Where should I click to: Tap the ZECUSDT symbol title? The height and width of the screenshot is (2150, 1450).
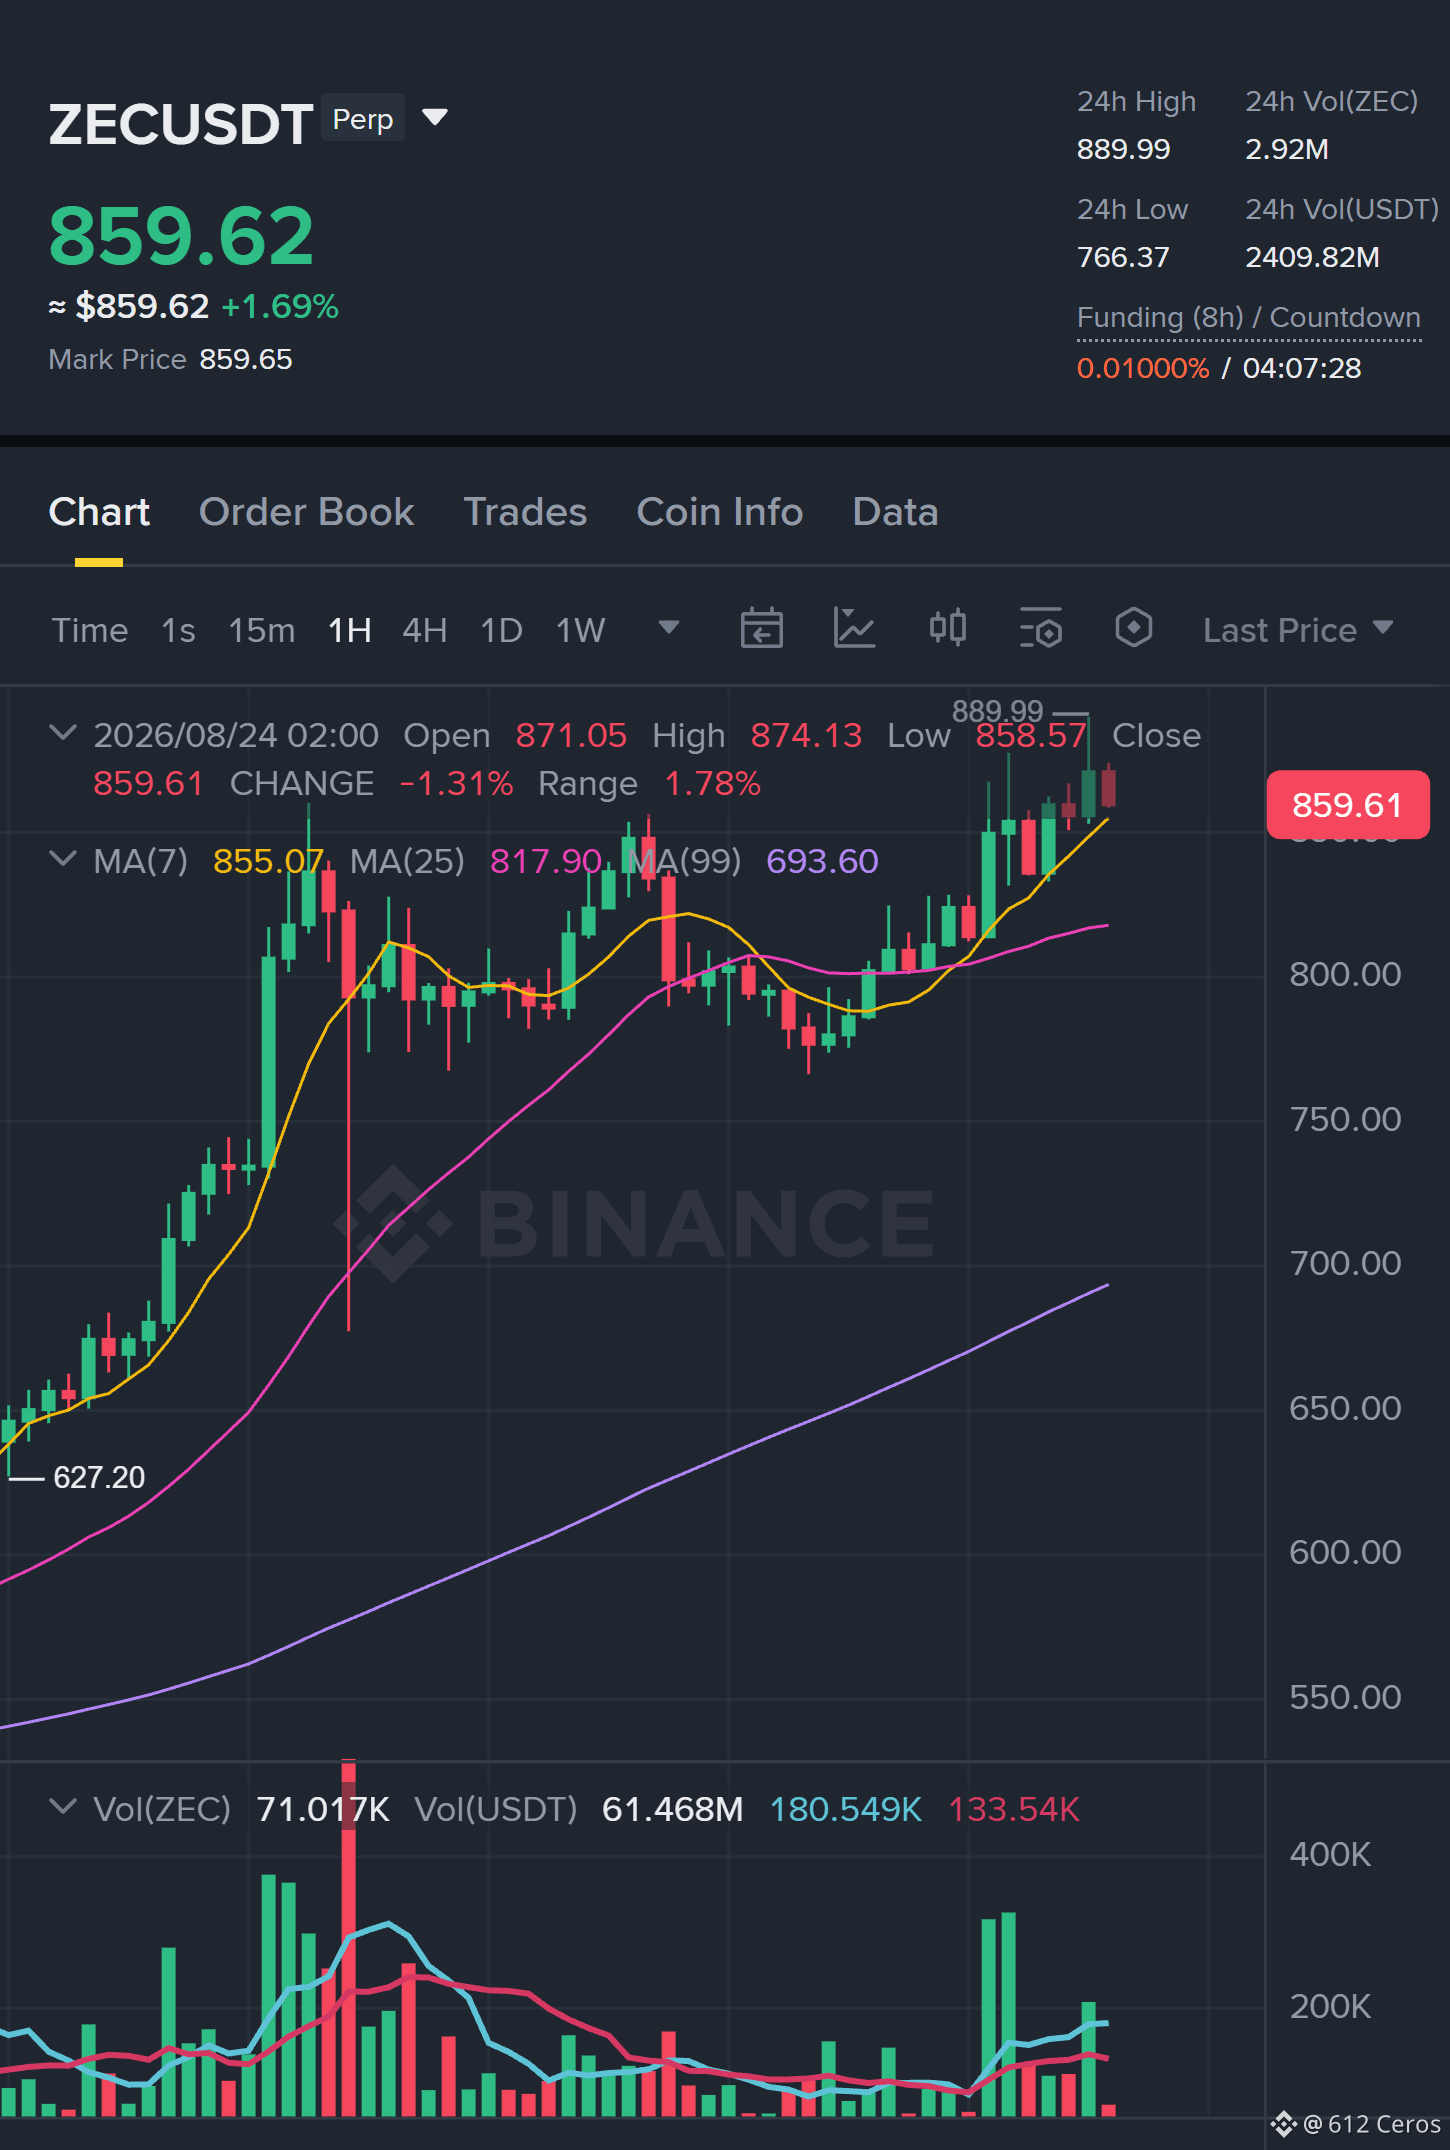coord(181,124)
